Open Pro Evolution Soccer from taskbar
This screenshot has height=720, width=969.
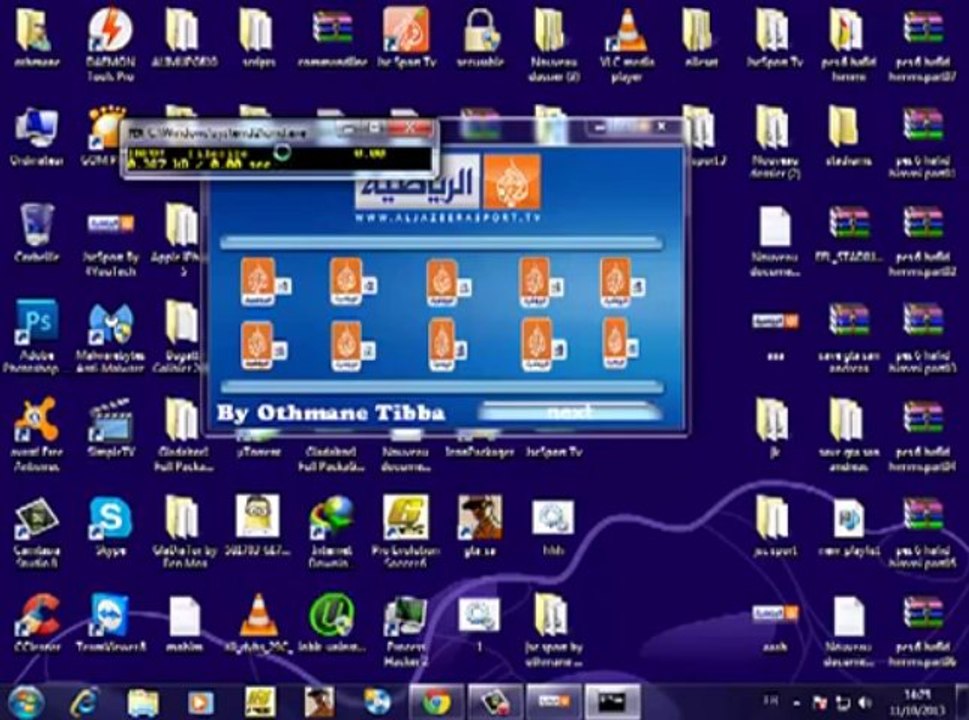pos(260,702)
